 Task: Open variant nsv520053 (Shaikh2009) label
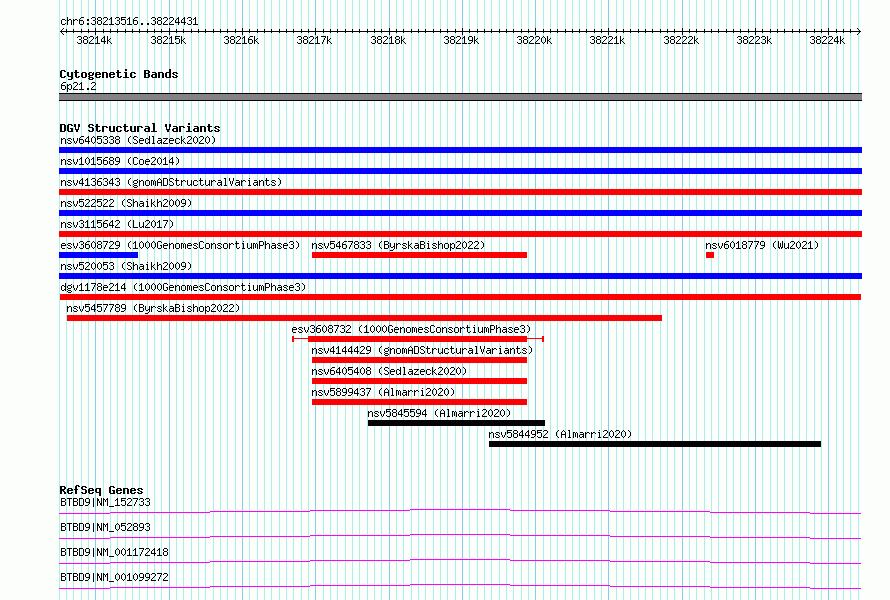126,266
